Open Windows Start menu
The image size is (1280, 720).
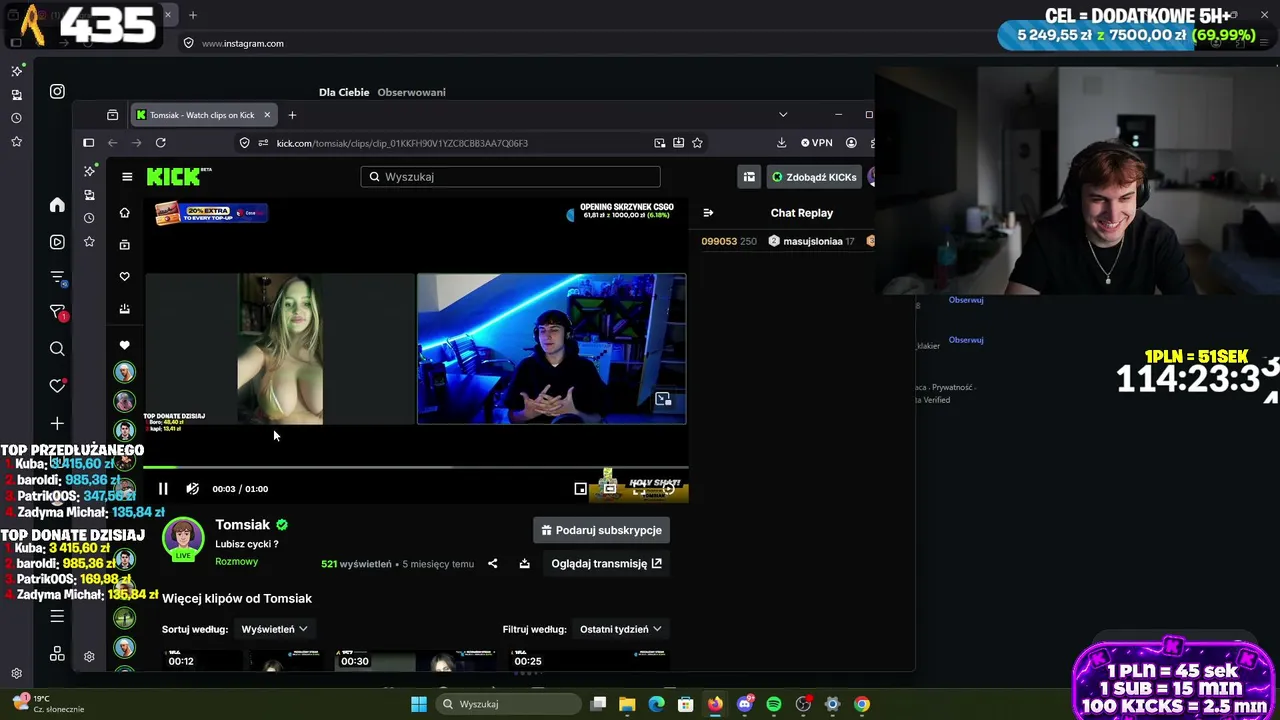pyautogui.click(x=419, y=704)
